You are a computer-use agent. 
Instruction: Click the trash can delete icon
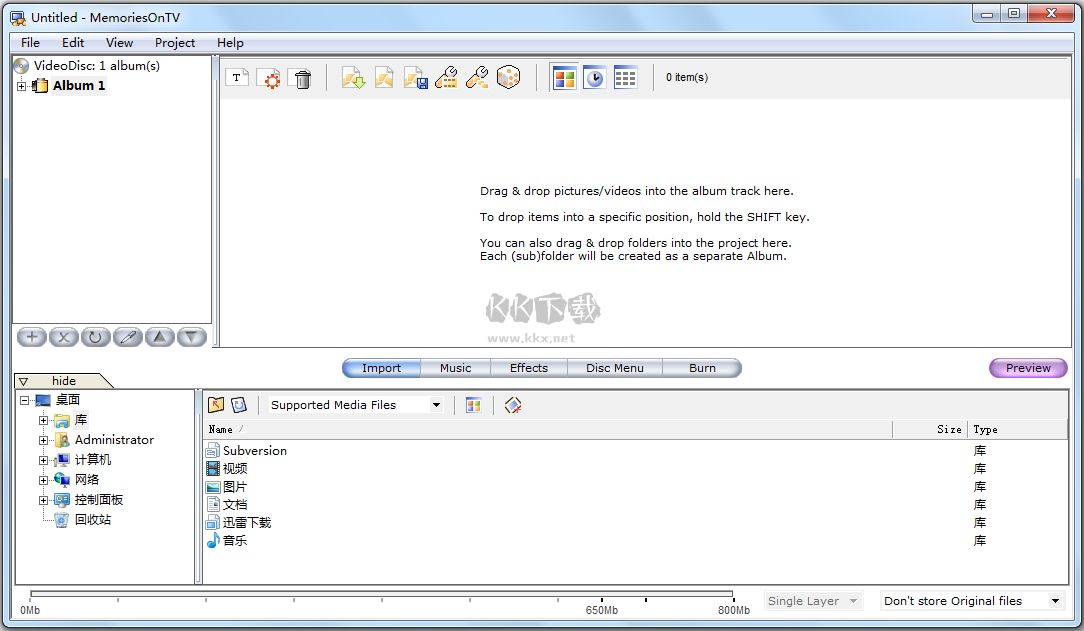(x=302, y=78)
